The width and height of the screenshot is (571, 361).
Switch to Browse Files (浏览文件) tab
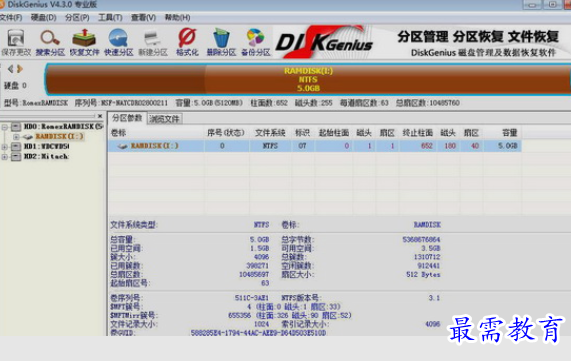[x=164, y=119]
